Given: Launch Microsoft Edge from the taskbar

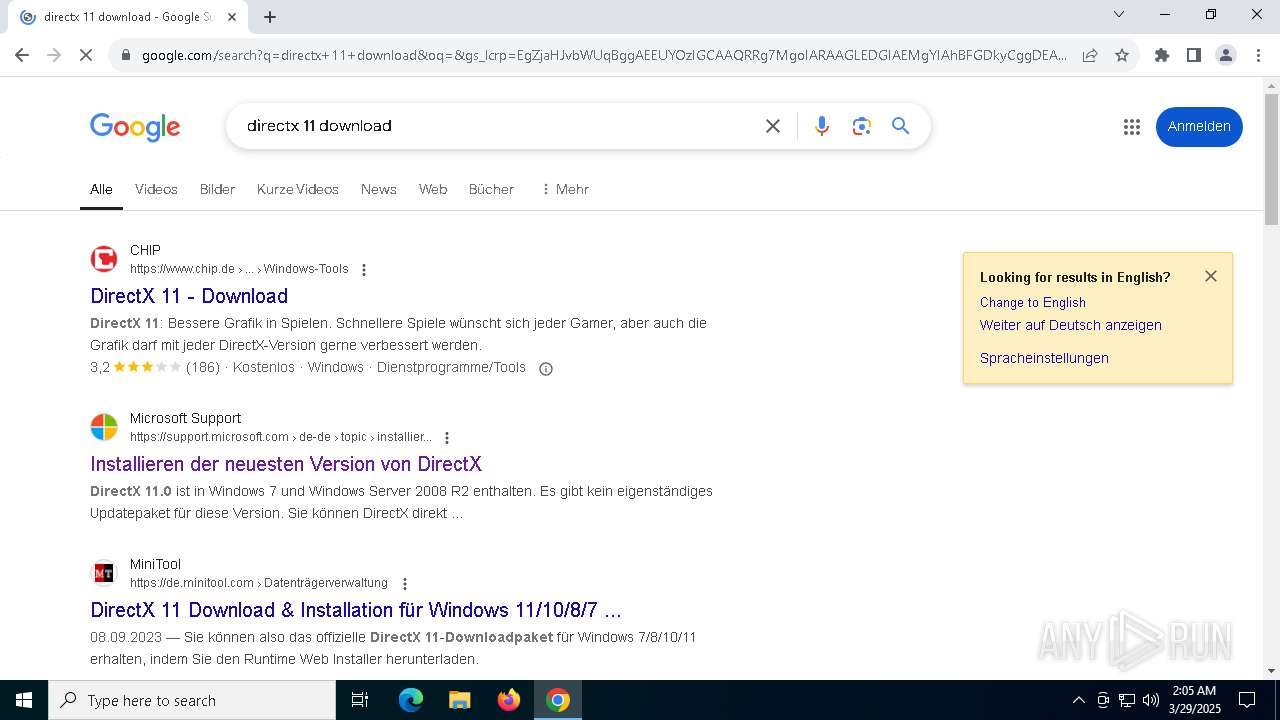Looking at the screenshot, I should tap(411, 700).
